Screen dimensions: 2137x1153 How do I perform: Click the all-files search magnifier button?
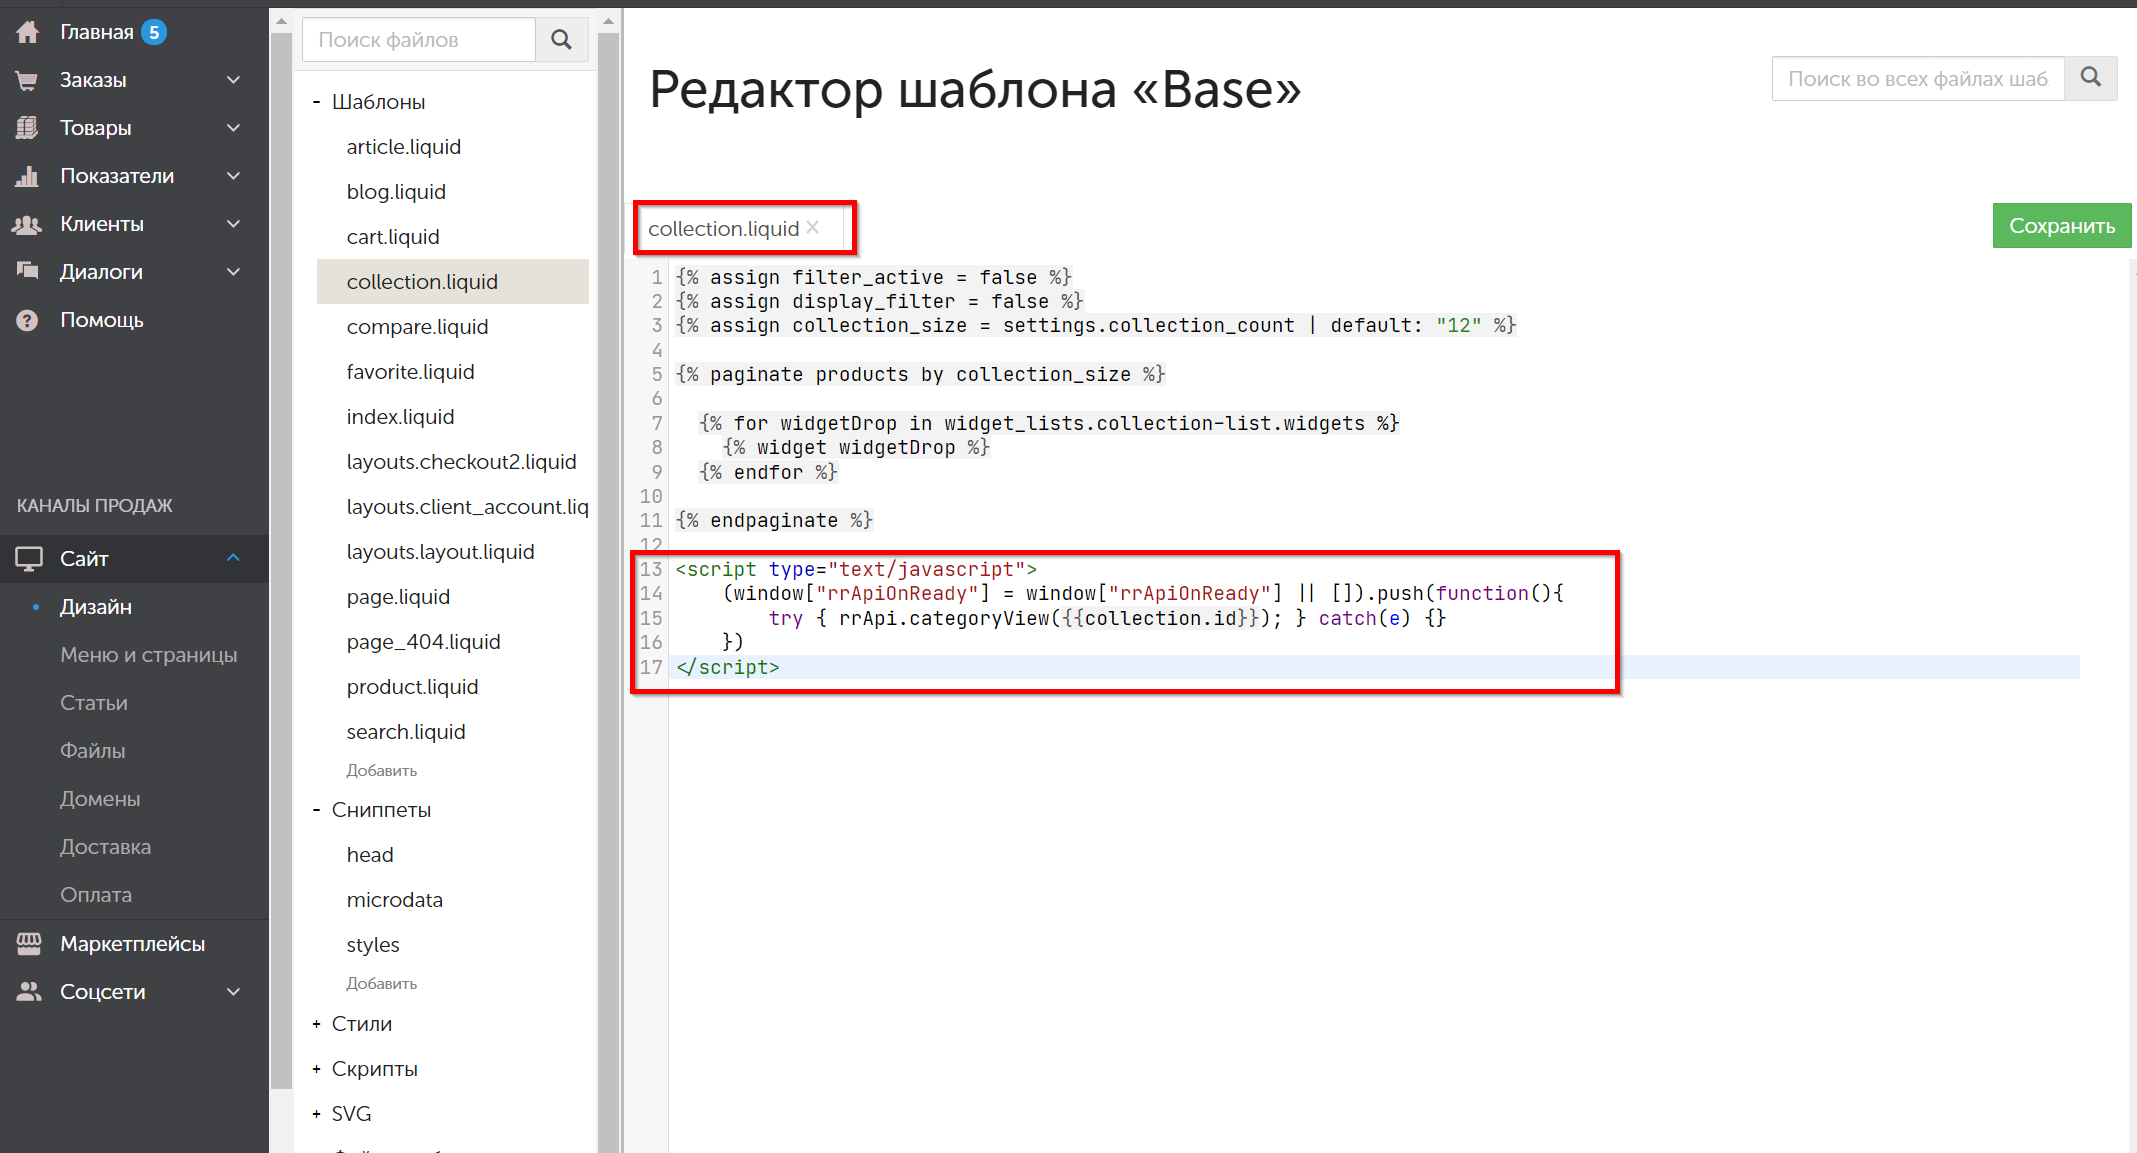pyautogui.click(x=2090, y=78)
